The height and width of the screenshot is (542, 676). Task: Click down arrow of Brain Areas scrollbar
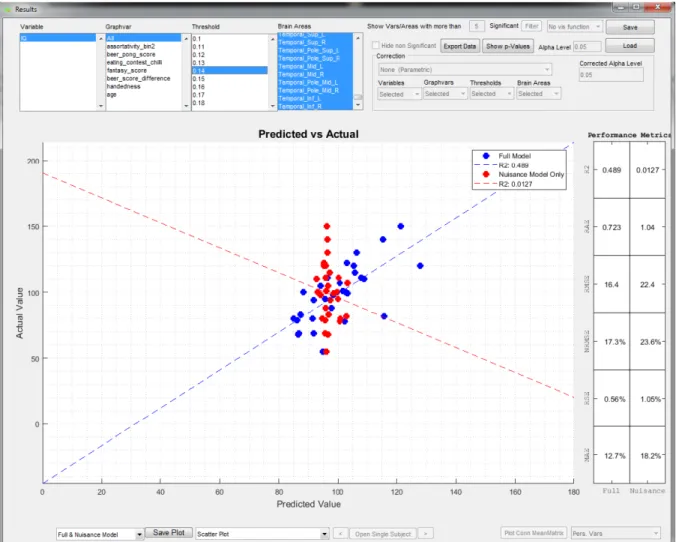358,106
